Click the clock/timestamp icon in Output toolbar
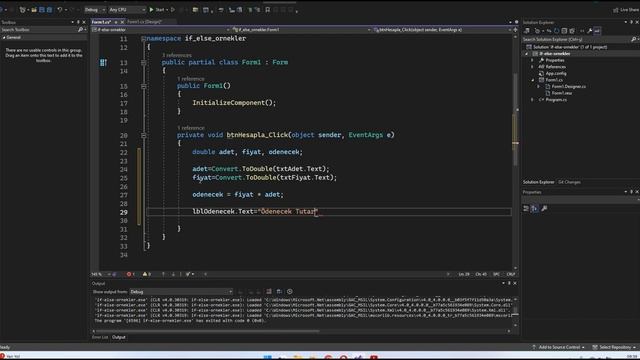Image resolution: width=640 pixels, height=360 pixels. (x=290, y=291)
